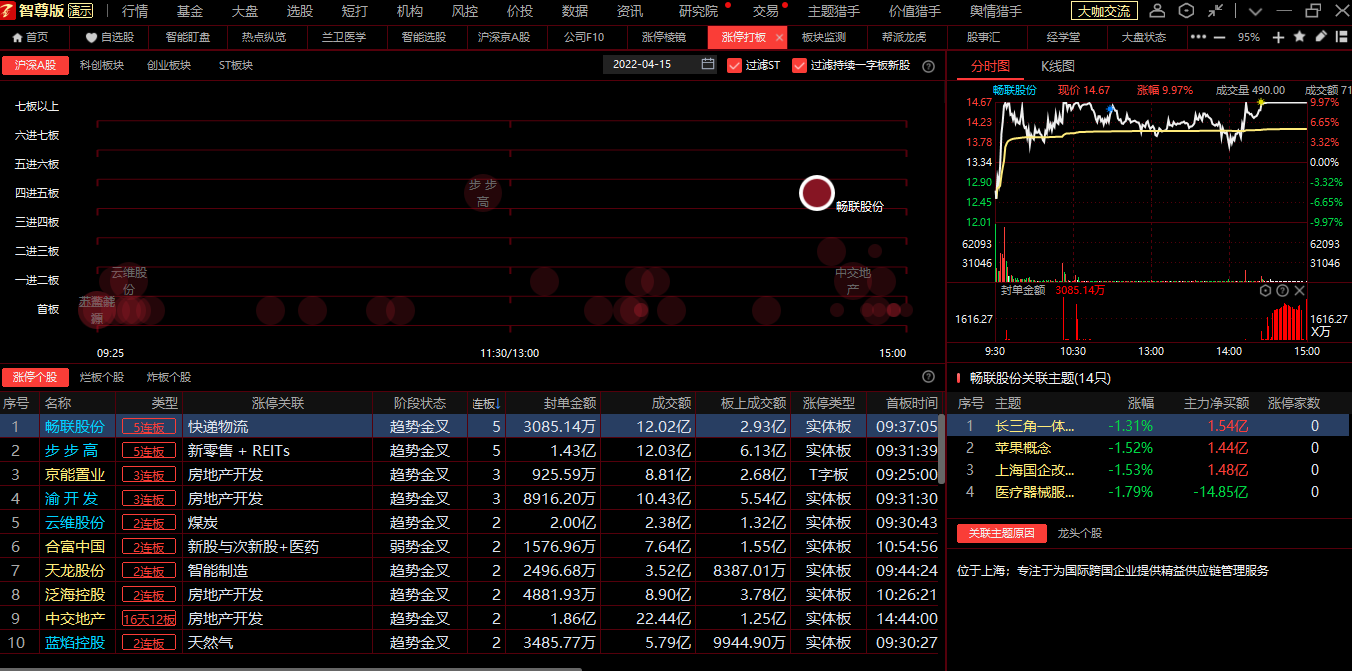The height and width of the screenshot is (671, 1352).
Task: Open the 主题猎手 menu
Action: coord(833,11)
